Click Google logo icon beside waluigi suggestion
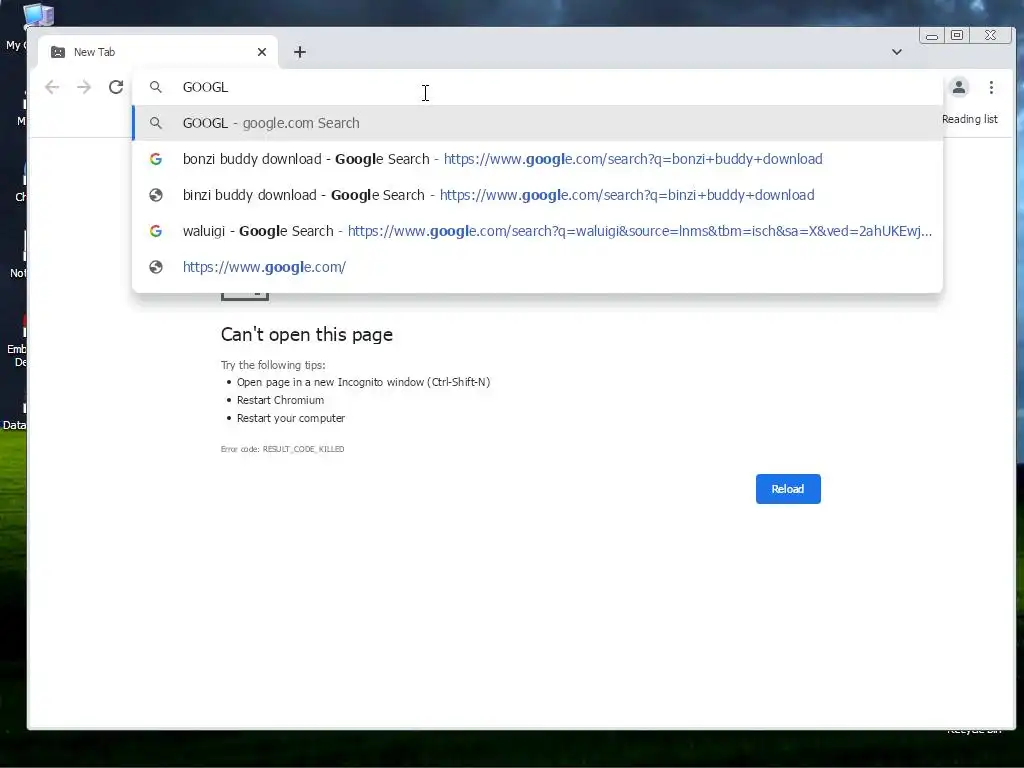Screen dimensions: 1024x768 pyautogui.click(x=155, y=231)
